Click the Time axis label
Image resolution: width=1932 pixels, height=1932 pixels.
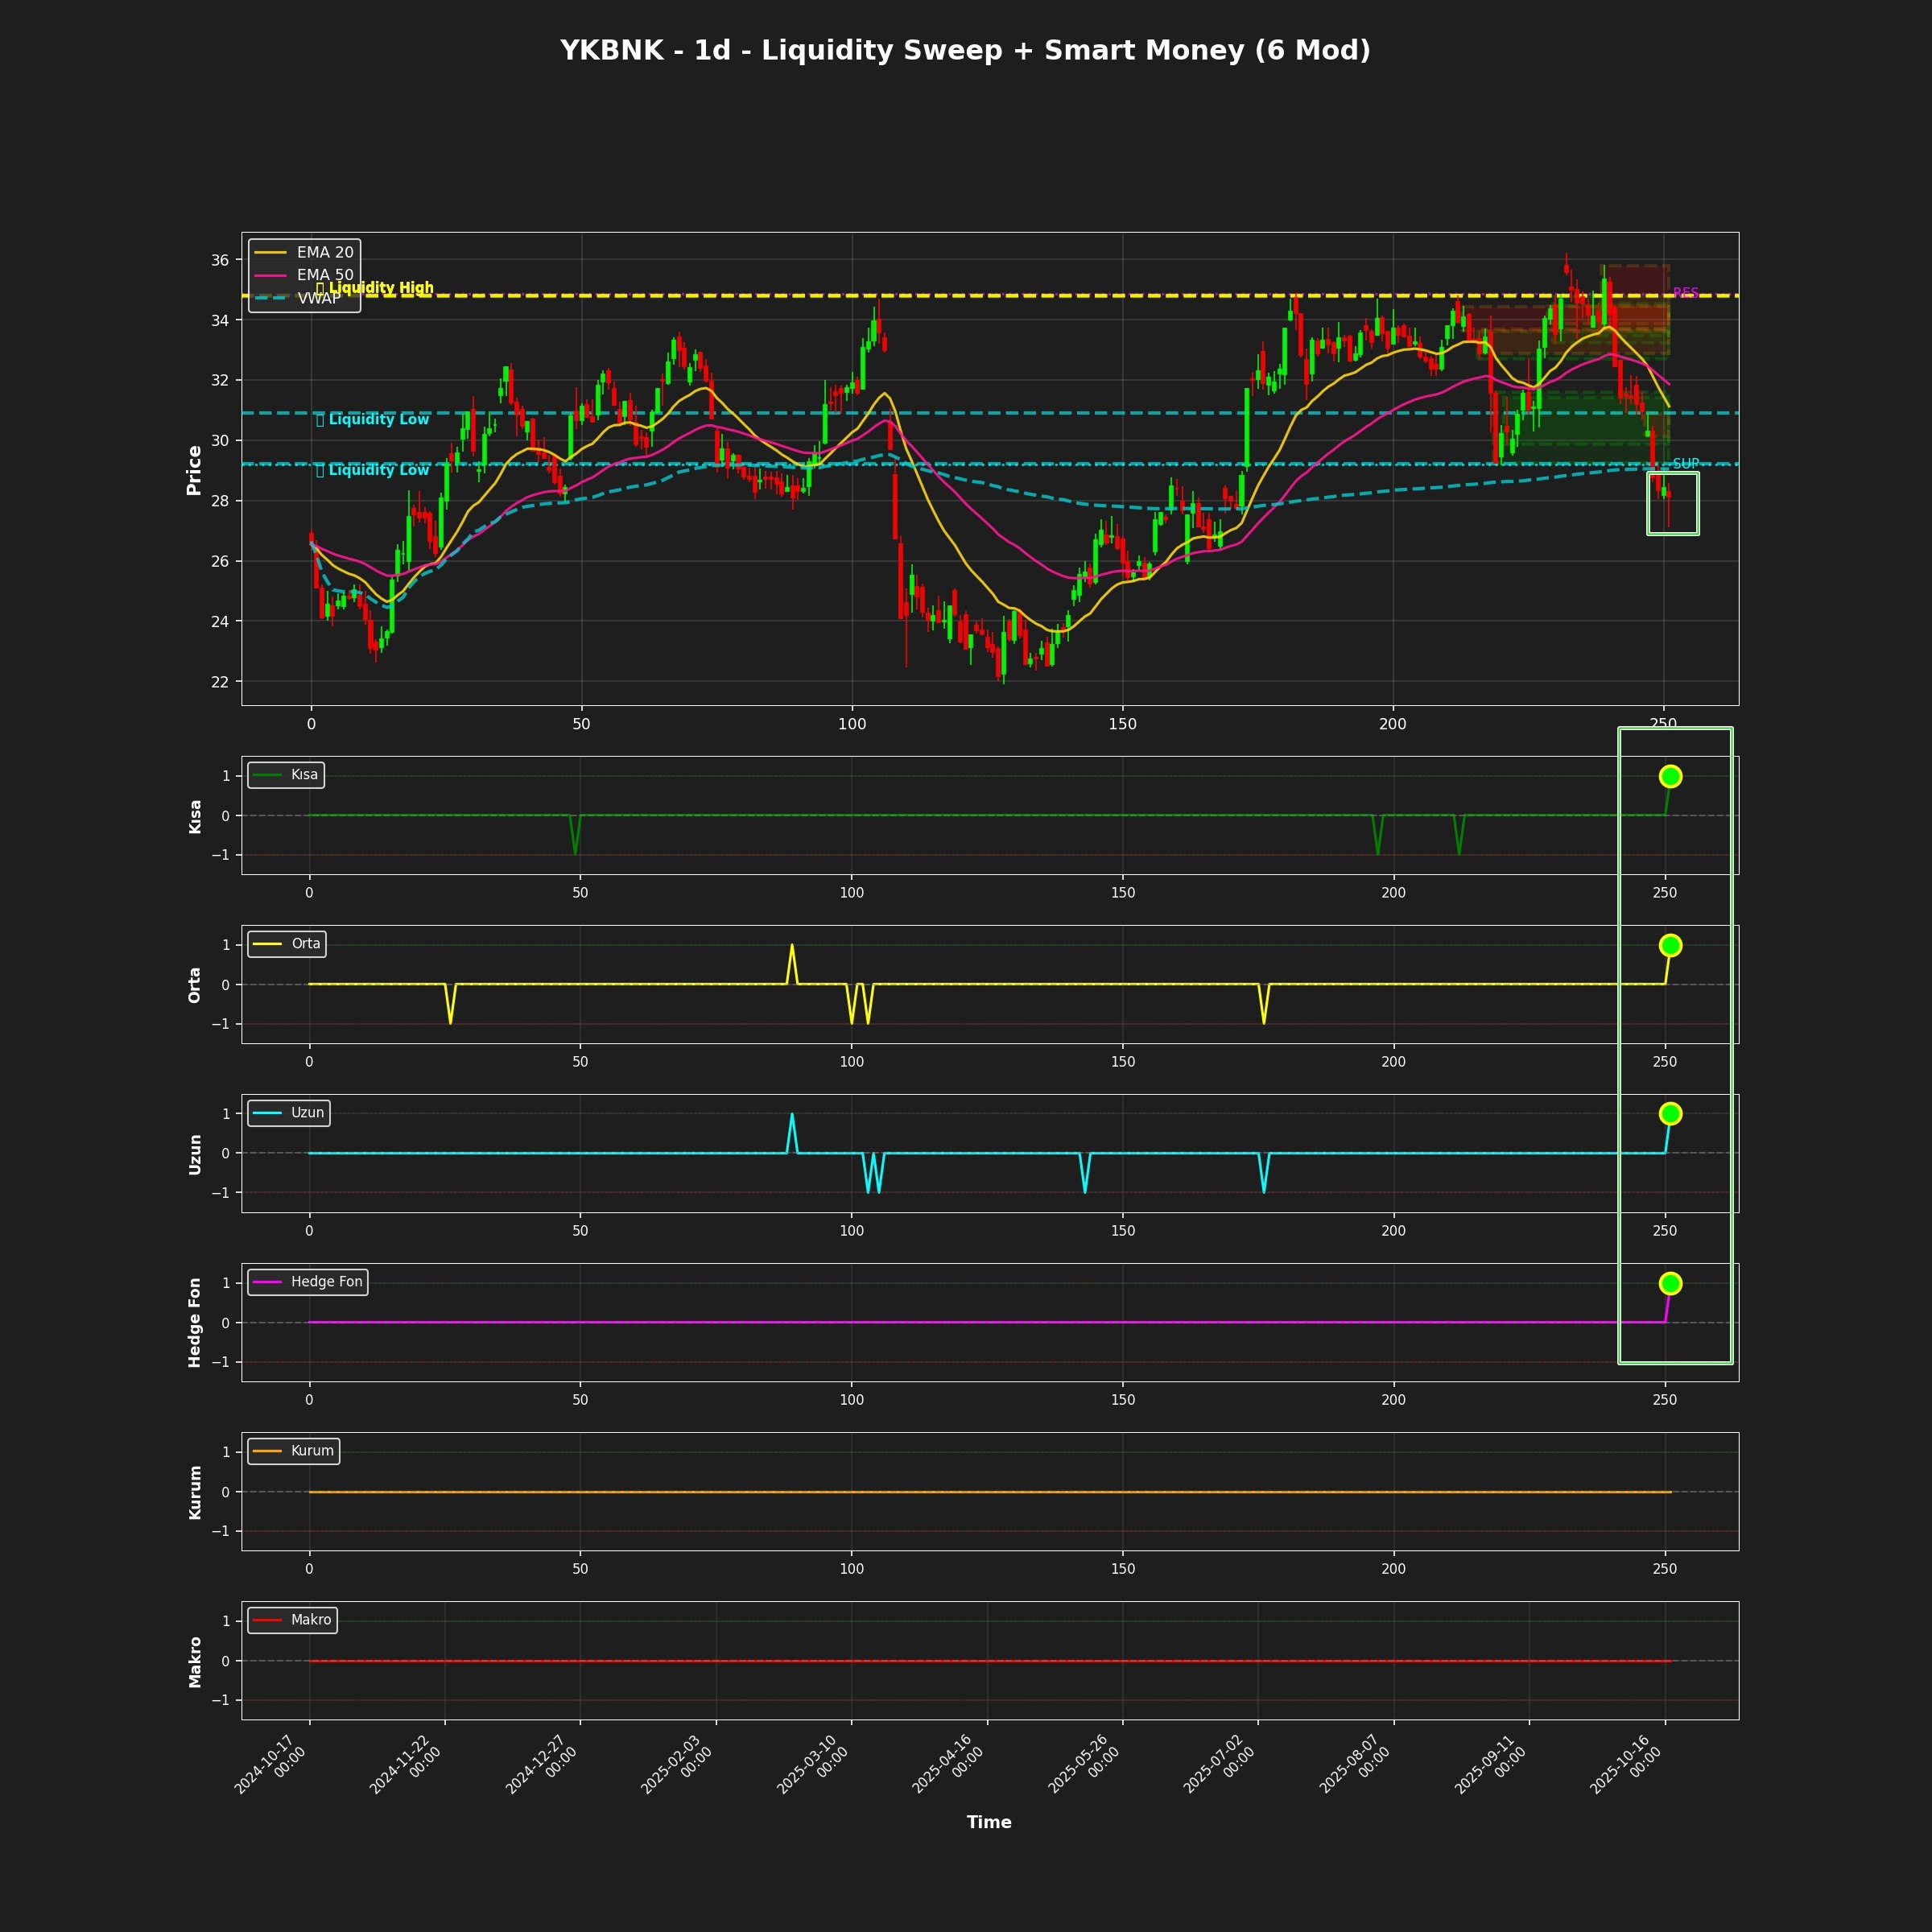989,1822
